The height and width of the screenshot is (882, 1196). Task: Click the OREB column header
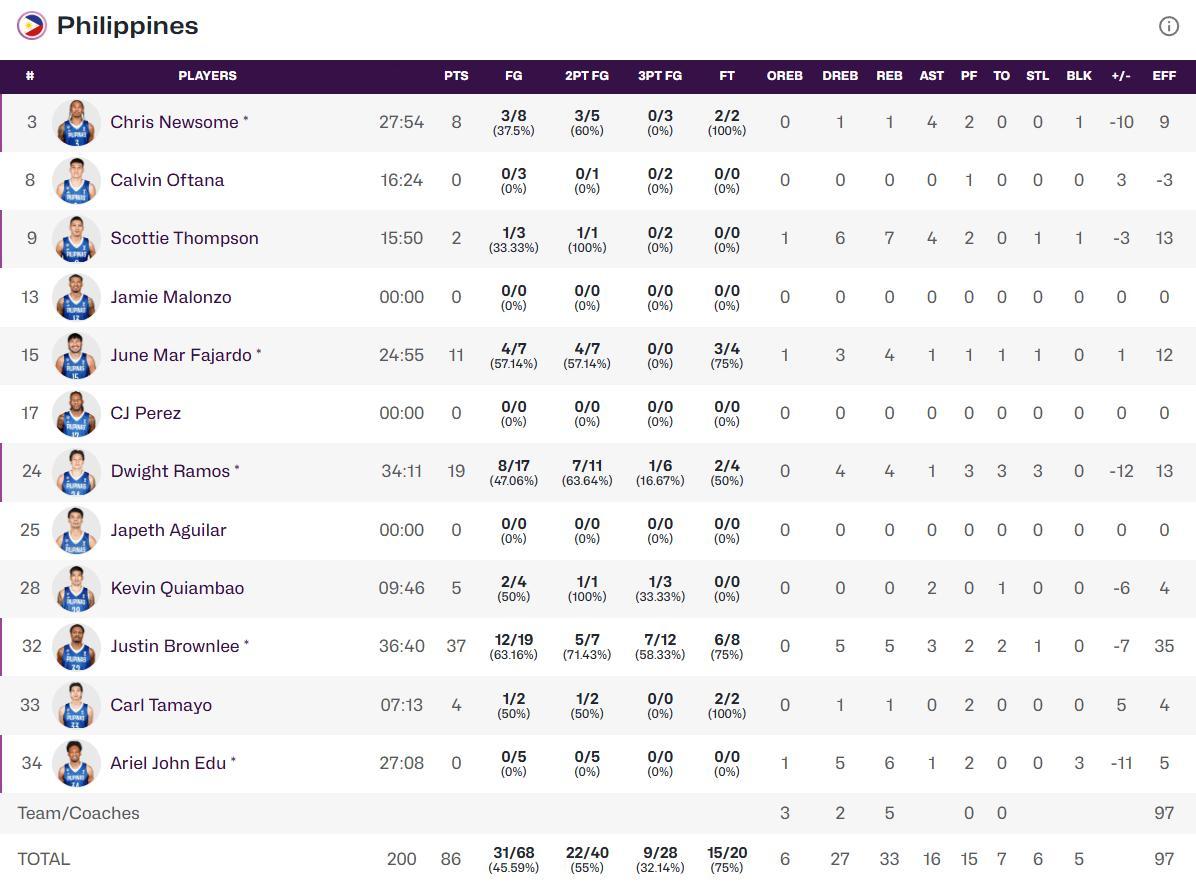pyautogui.click(x=785, y=76)
